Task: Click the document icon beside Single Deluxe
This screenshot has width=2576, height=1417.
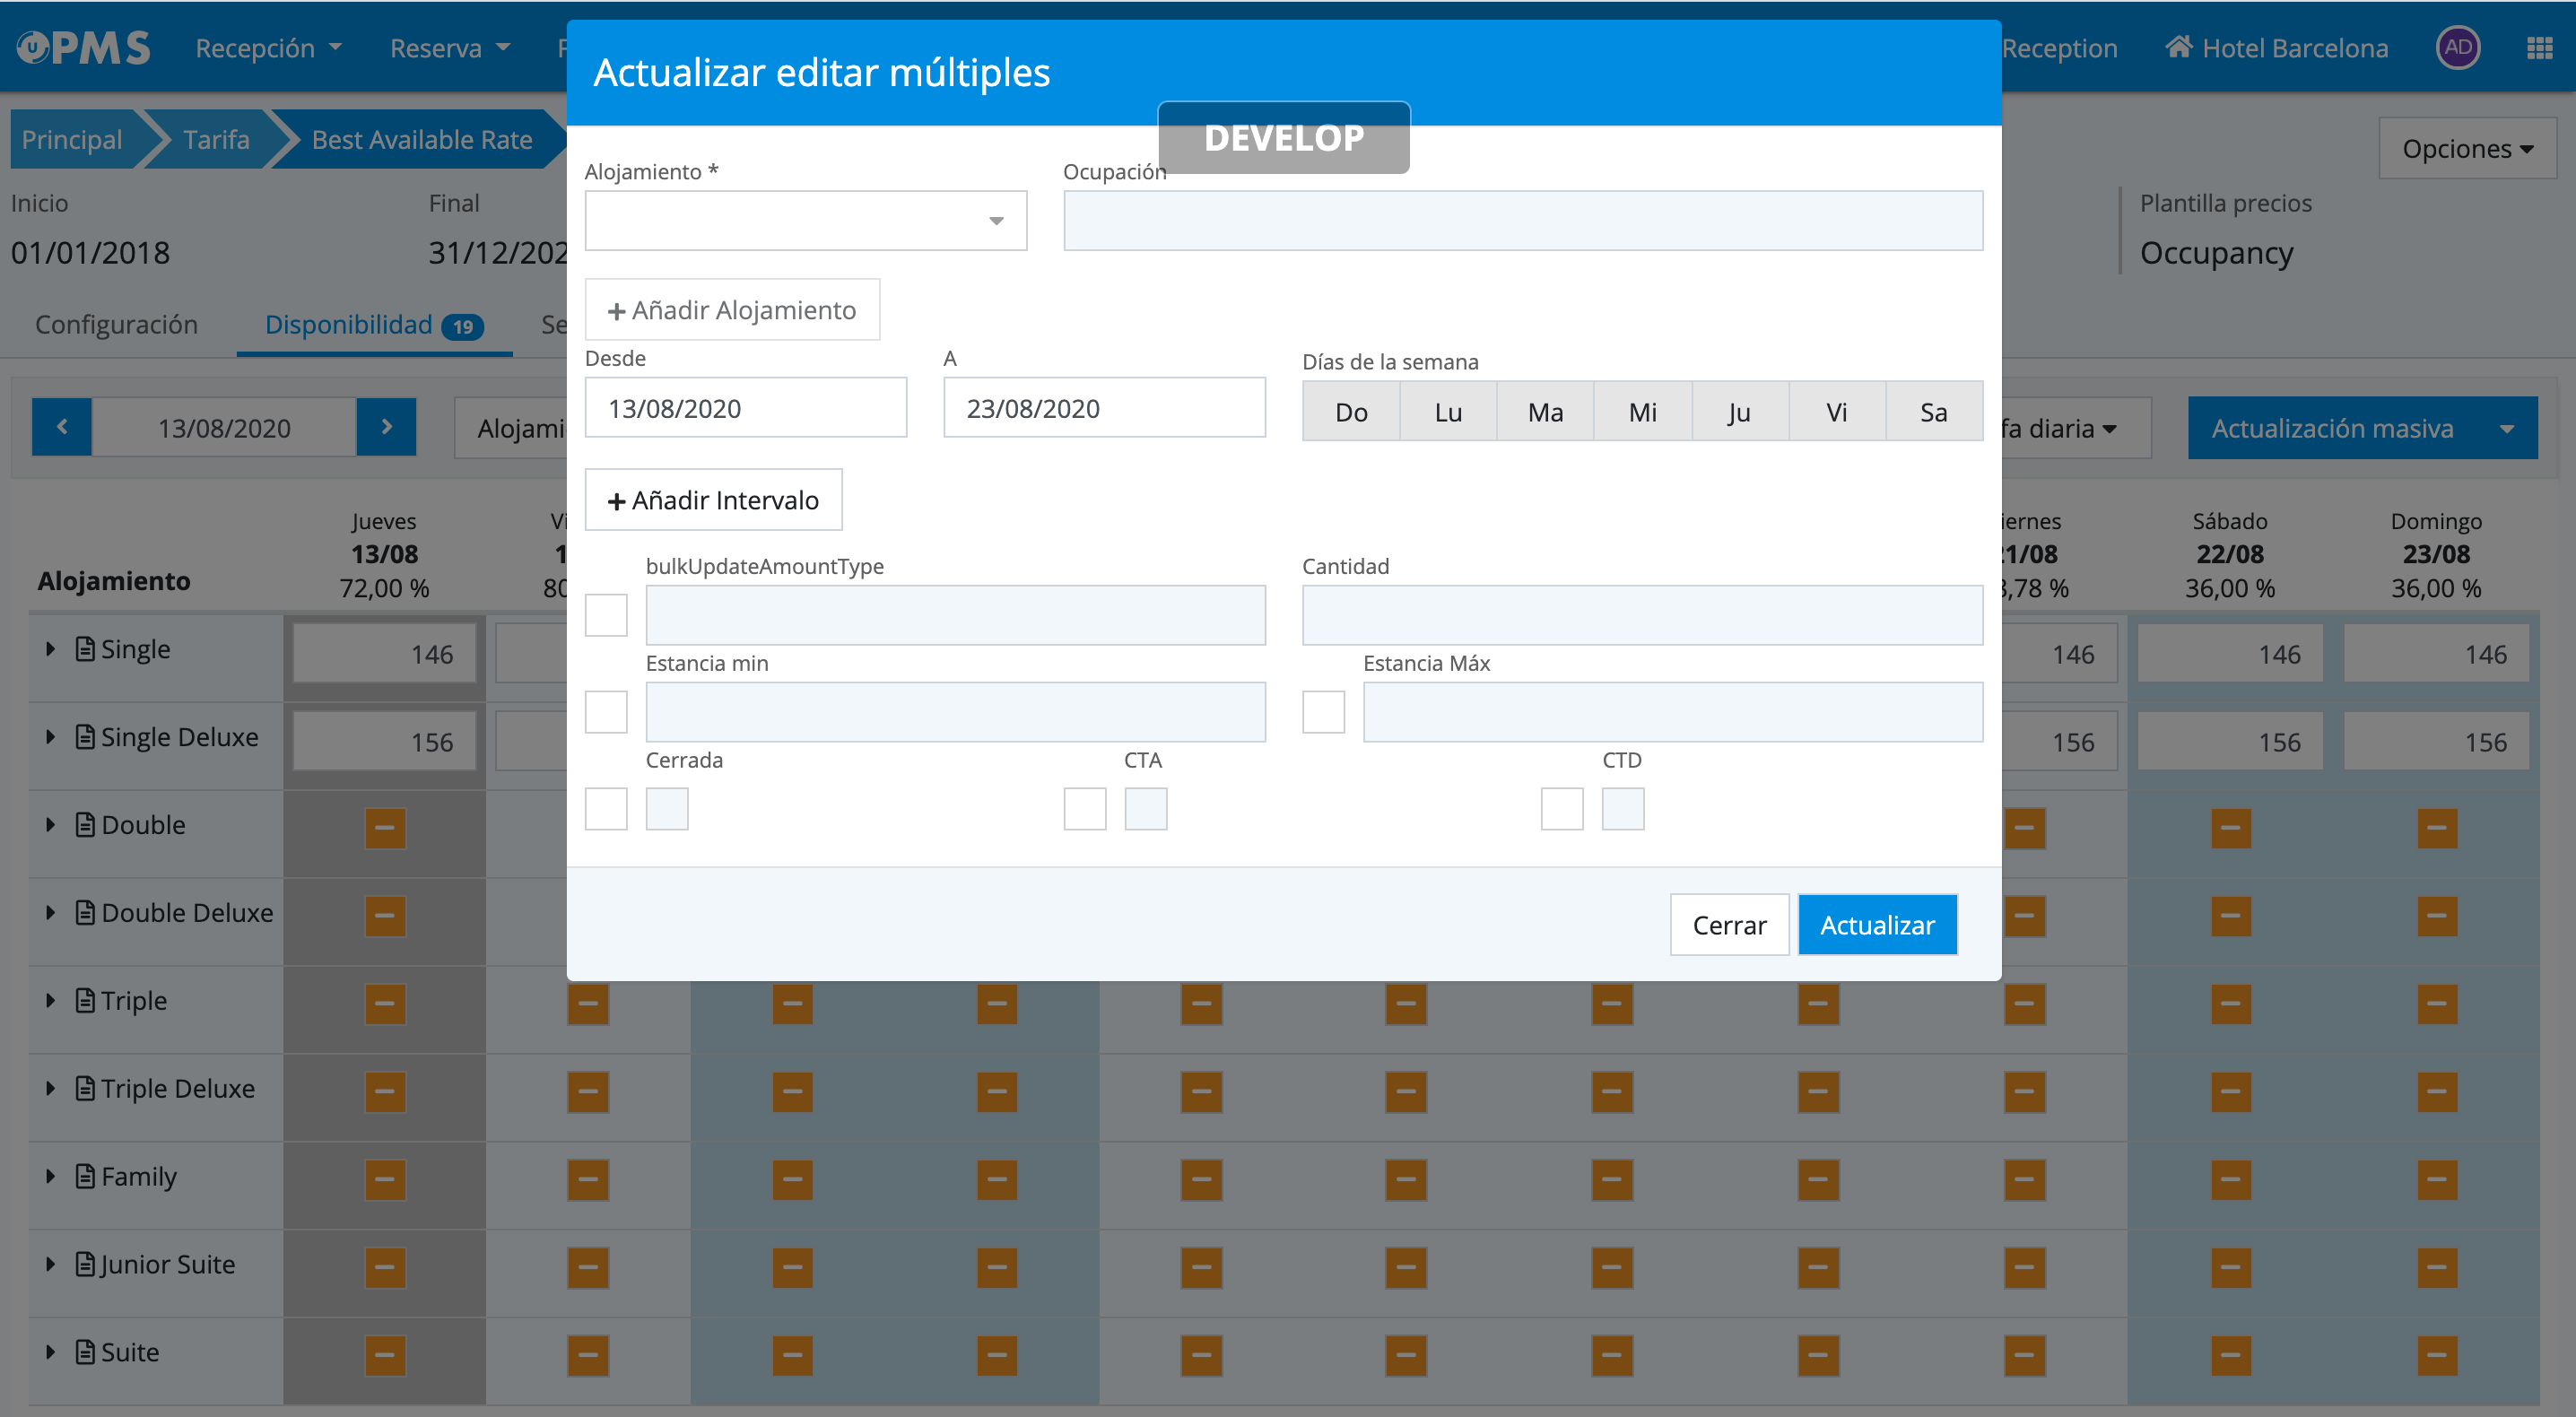Action: [85, 737]
